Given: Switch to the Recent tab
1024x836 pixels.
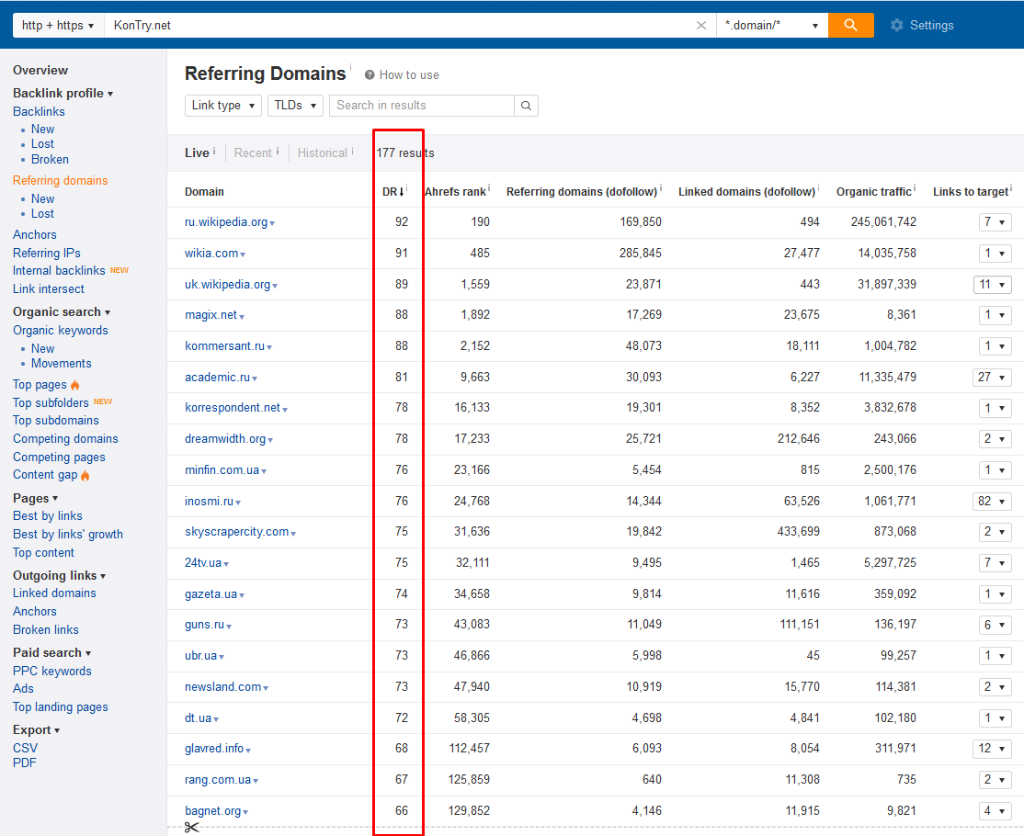Looking at the screenshot, I should (x=253, y=153).
